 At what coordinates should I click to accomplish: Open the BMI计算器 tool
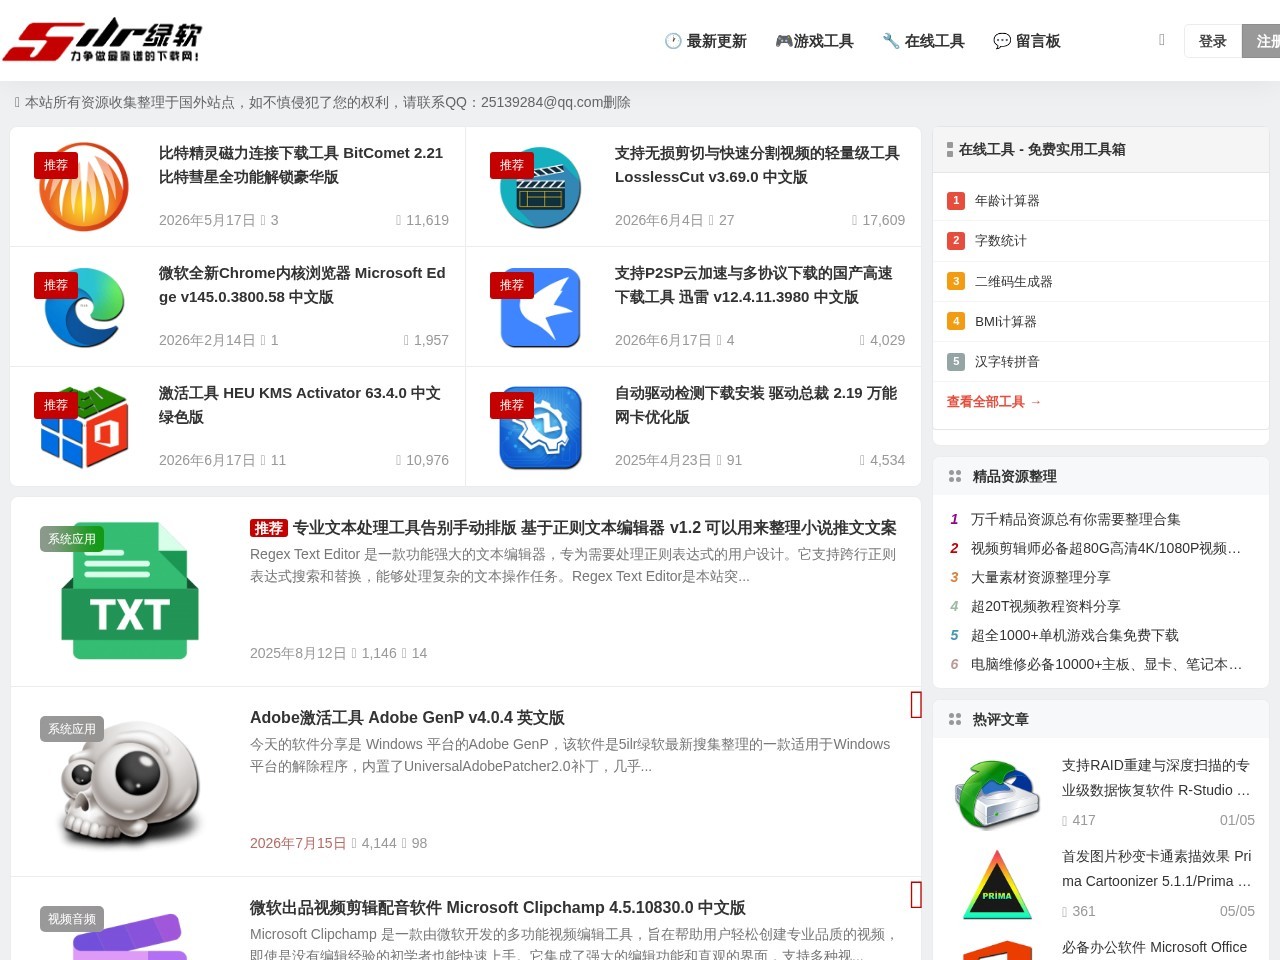(1006, 322)
